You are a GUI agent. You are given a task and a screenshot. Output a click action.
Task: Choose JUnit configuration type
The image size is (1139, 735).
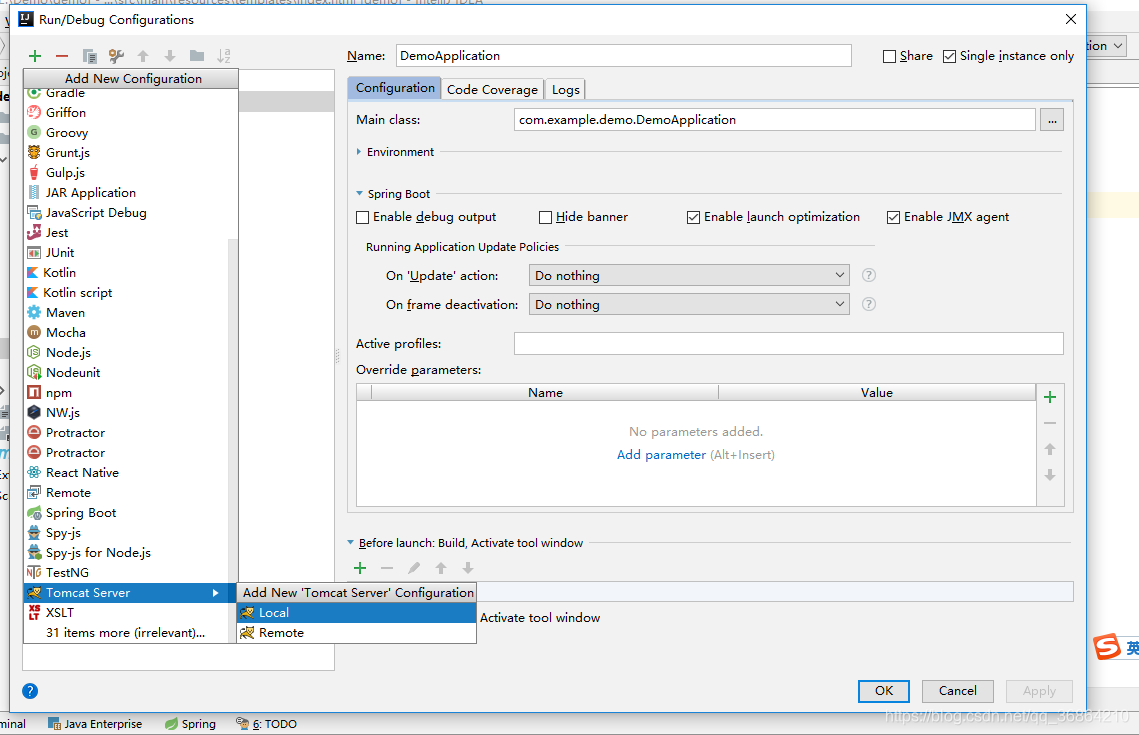[127, 253]
